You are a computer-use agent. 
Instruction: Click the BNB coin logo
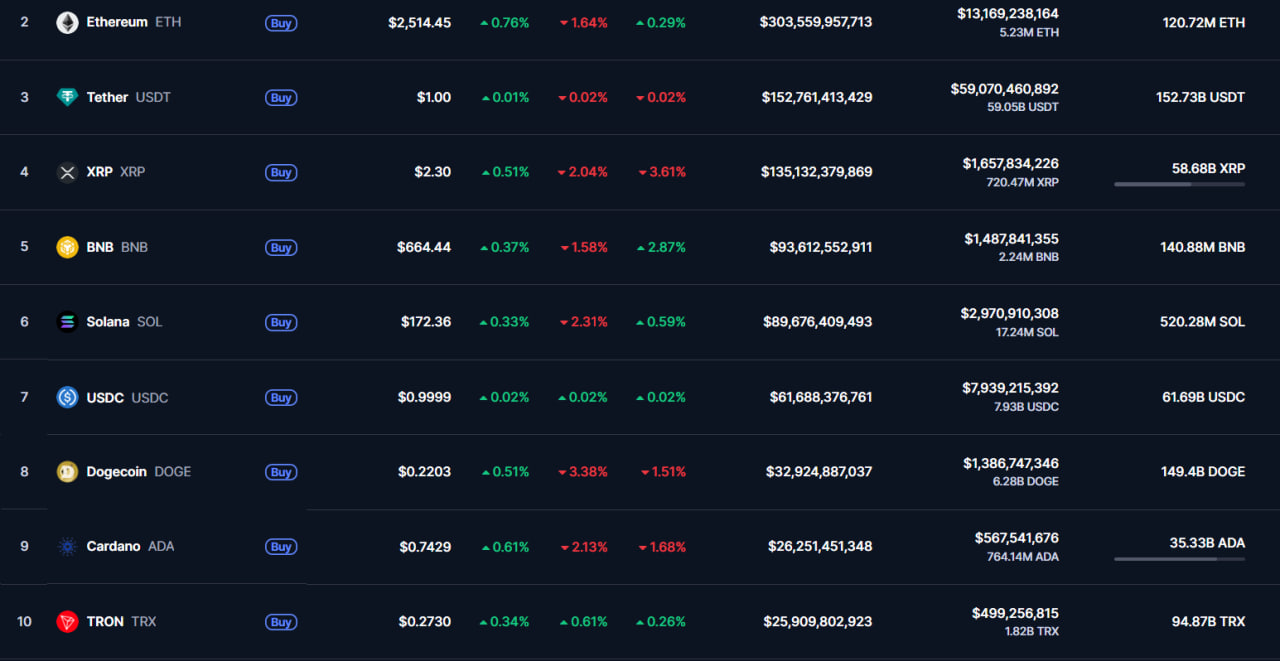pyautogui.click(x=67, y=247)
